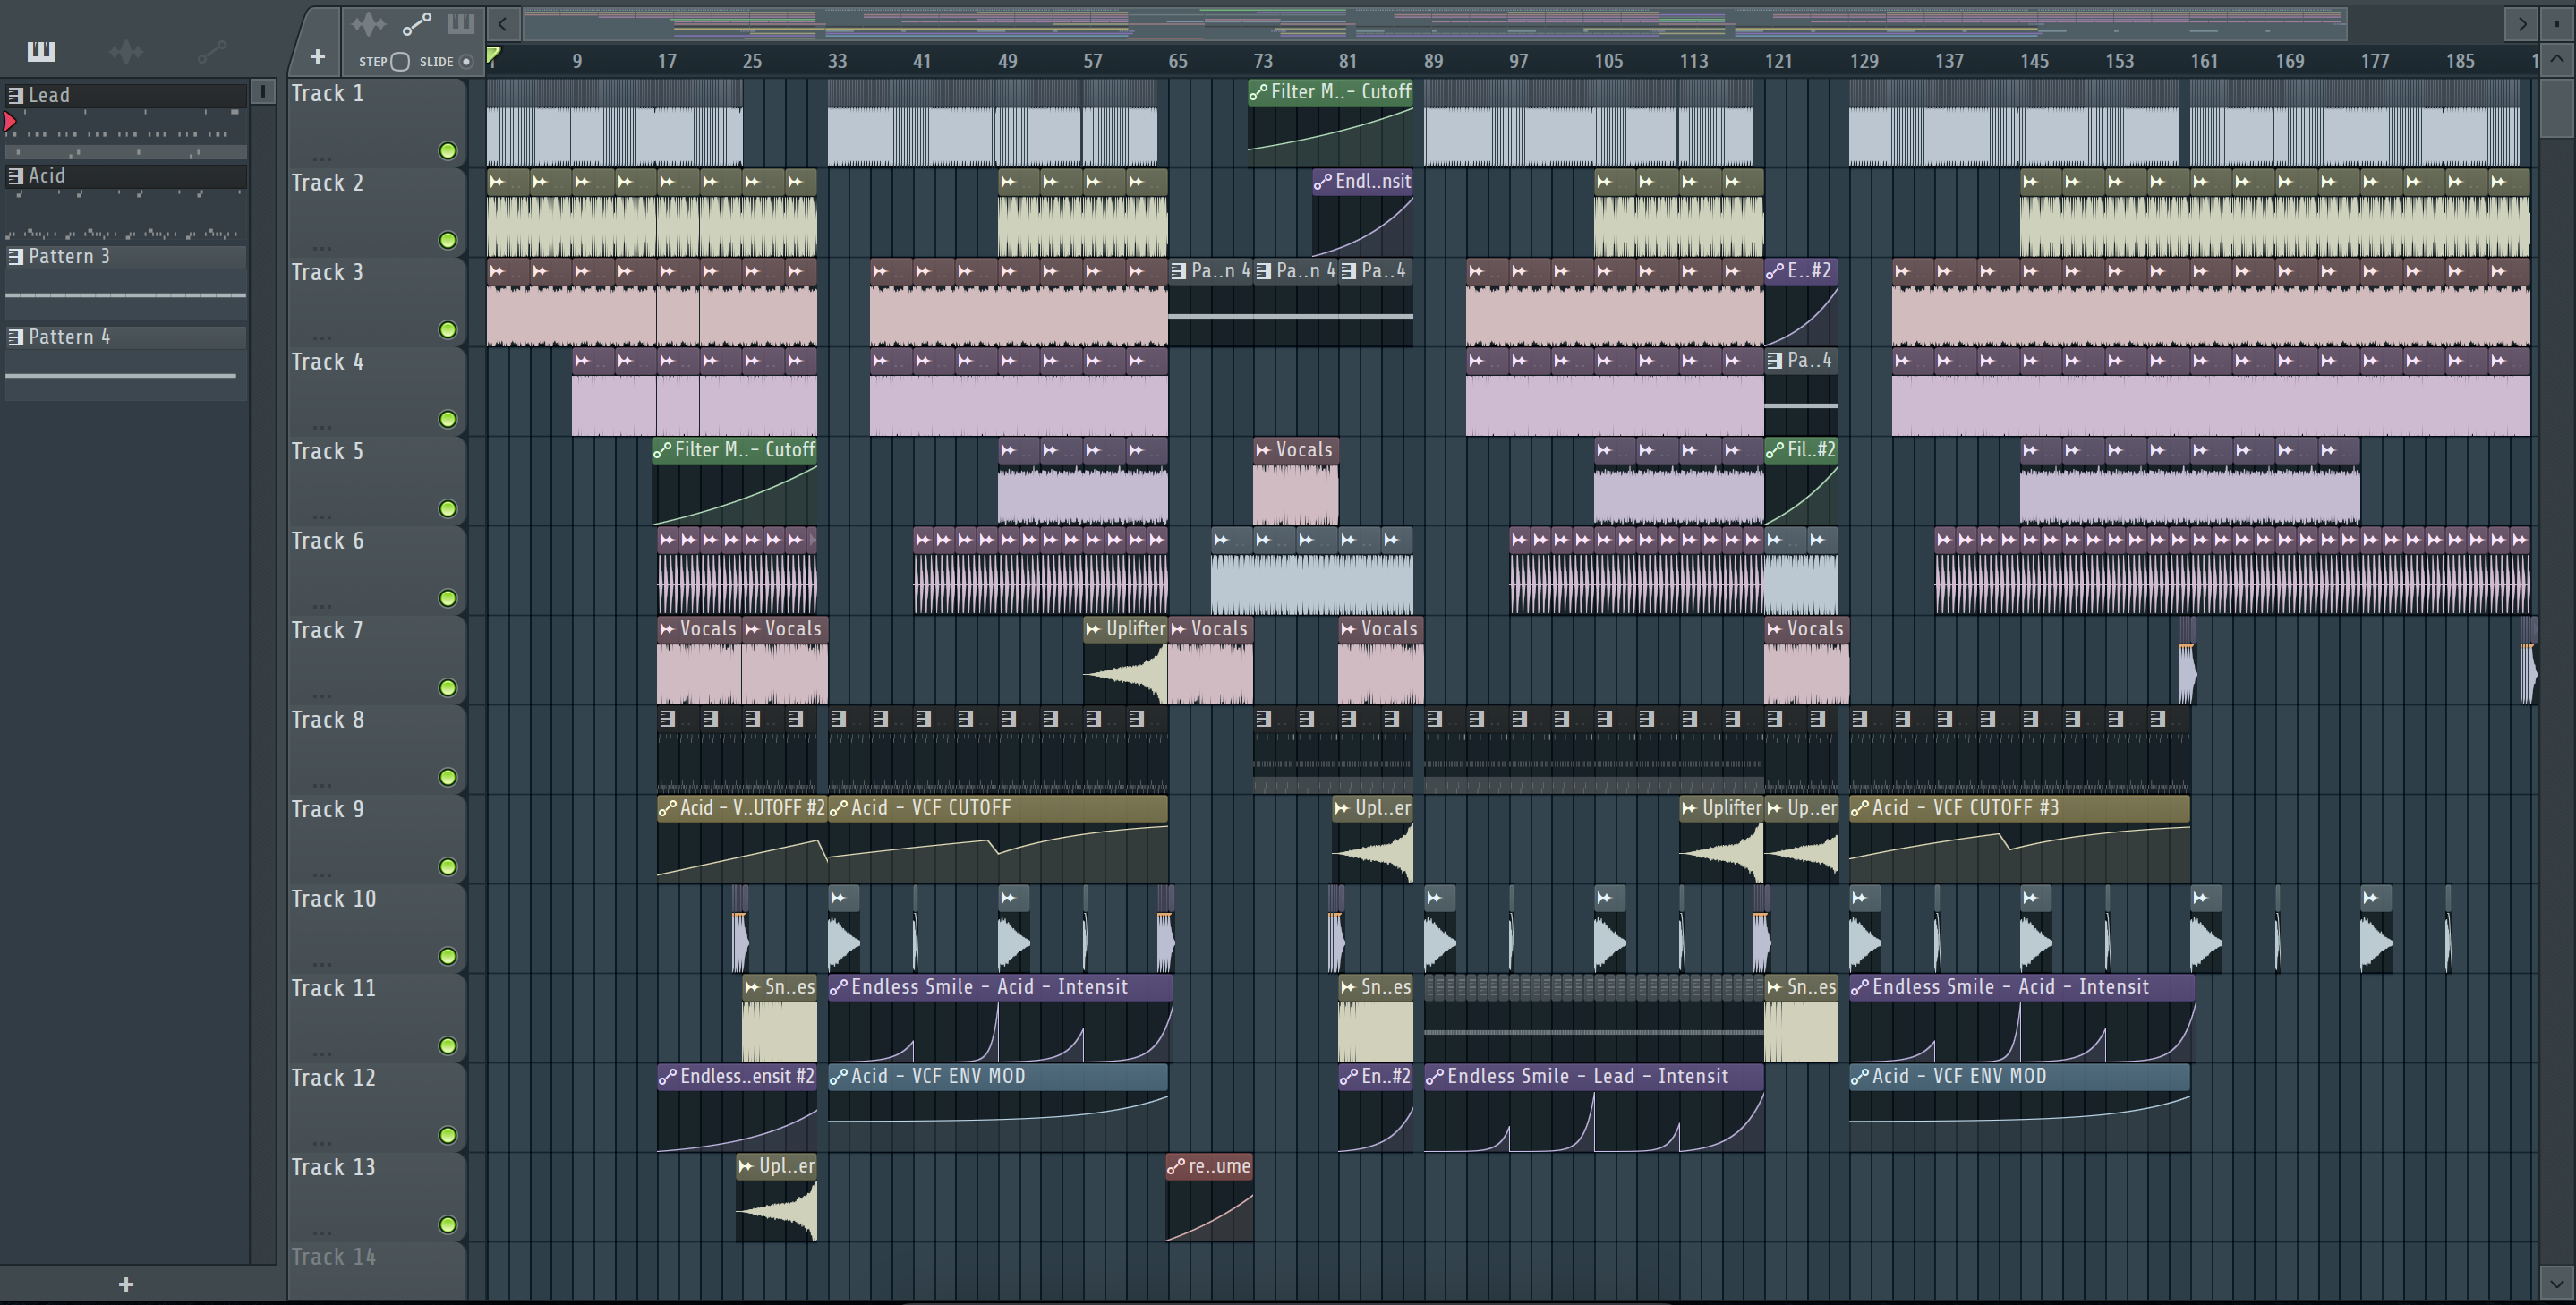Select the Track 8 header

(377, 749)
